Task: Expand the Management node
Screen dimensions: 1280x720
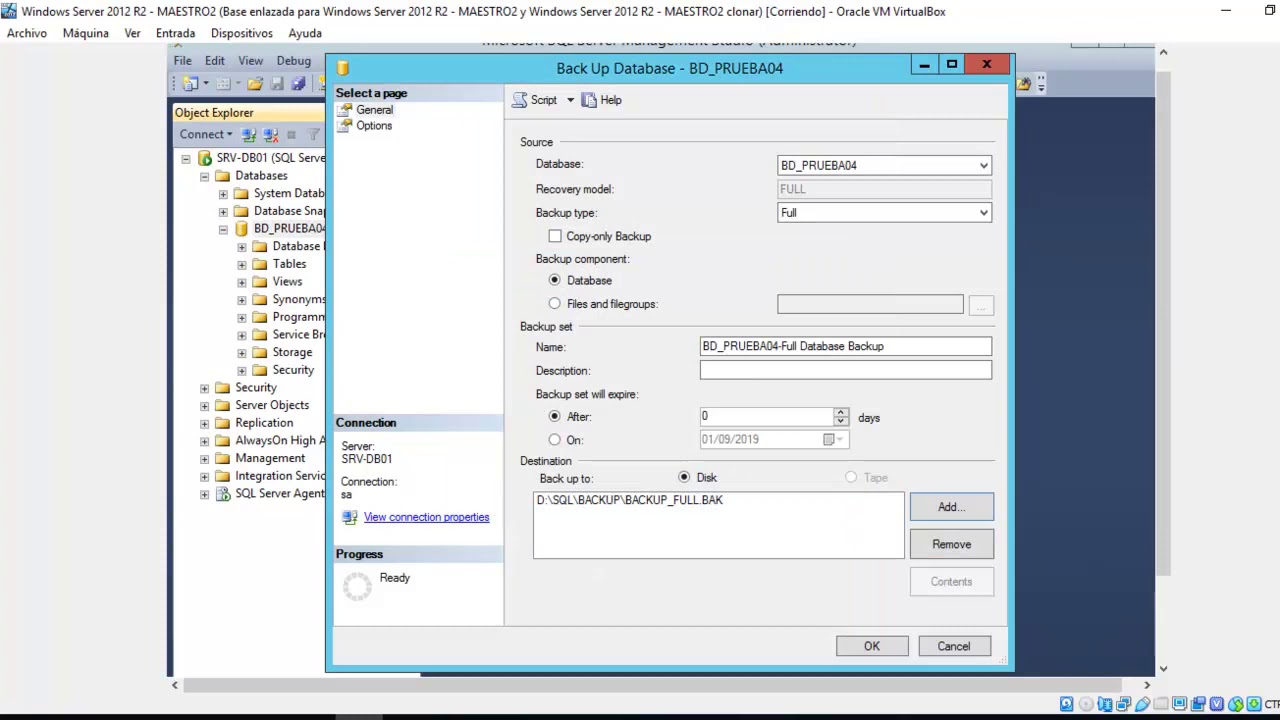Action: 205,458
